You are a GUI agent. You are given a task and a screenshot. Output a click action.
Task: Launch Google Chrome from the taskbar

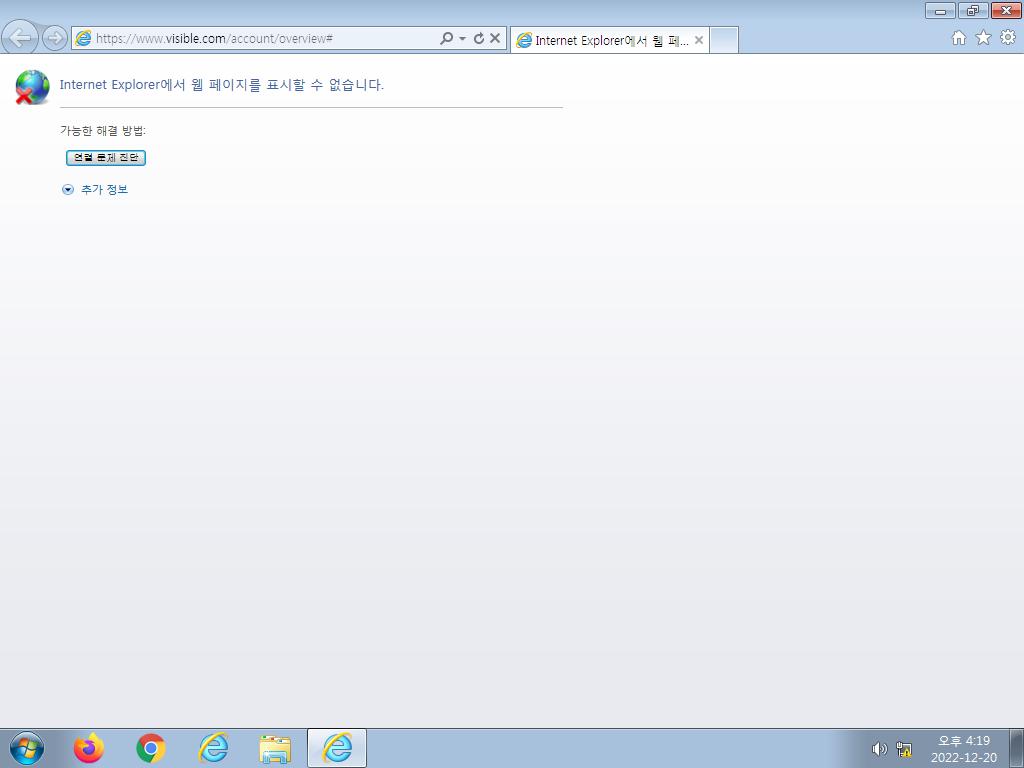(x=151, y=748)
